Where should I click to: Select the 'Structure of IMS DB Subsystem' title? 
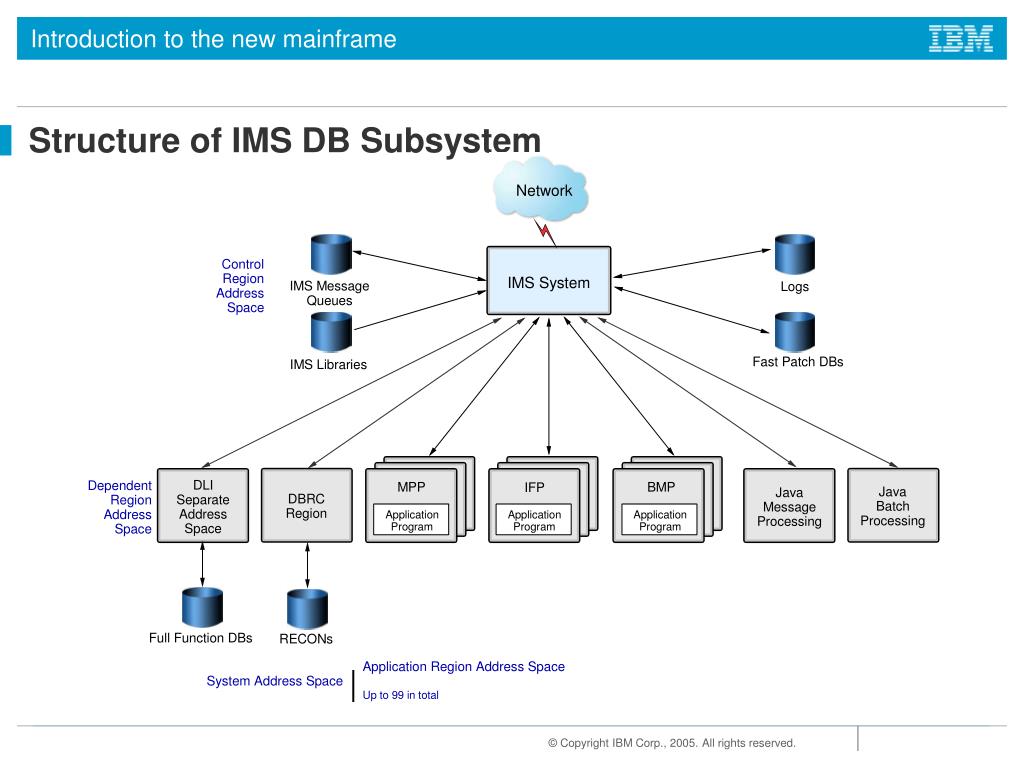285,140
